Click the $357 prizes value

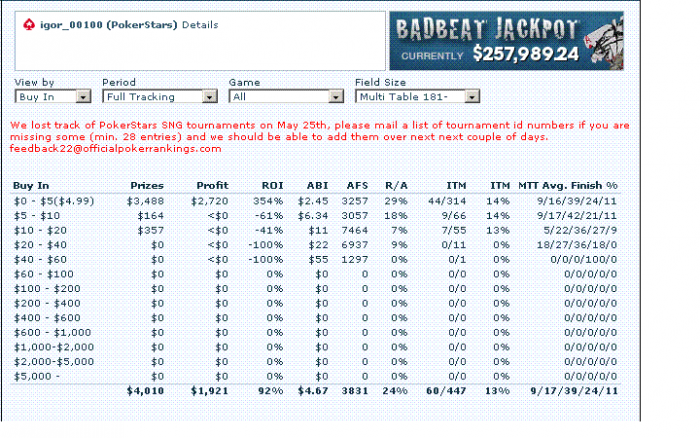pyautogui.click(x=151, y=231)
